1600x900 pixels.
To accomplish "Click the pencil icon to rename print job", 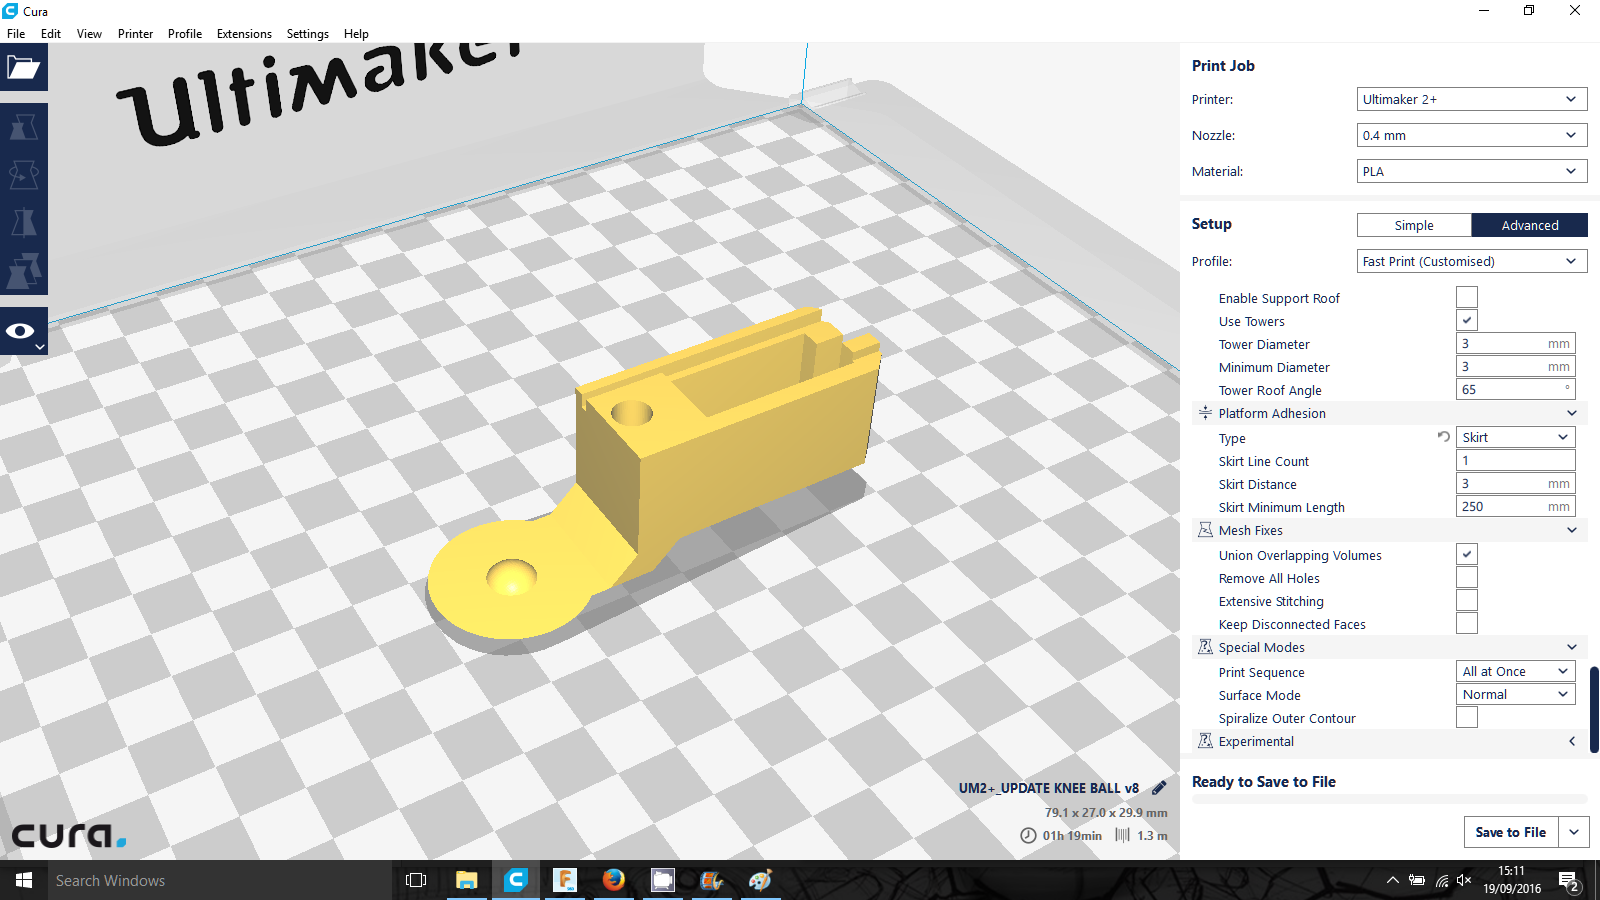I will tap(1159, 788).
